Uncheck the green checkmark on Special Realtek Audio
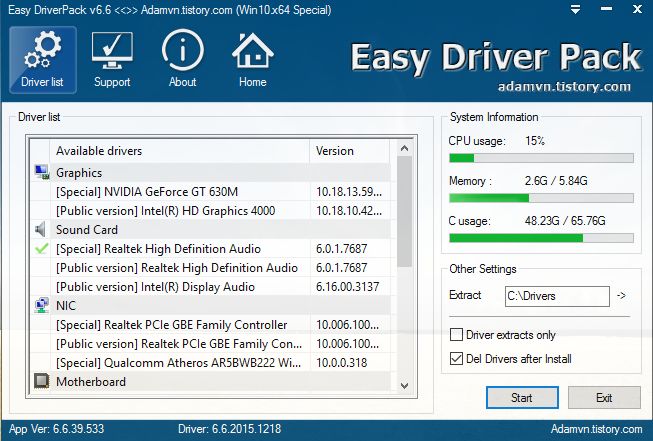Image resolution: width=653 pixels, height=441 pixels. pyautogui.click(x=41, y=249)
